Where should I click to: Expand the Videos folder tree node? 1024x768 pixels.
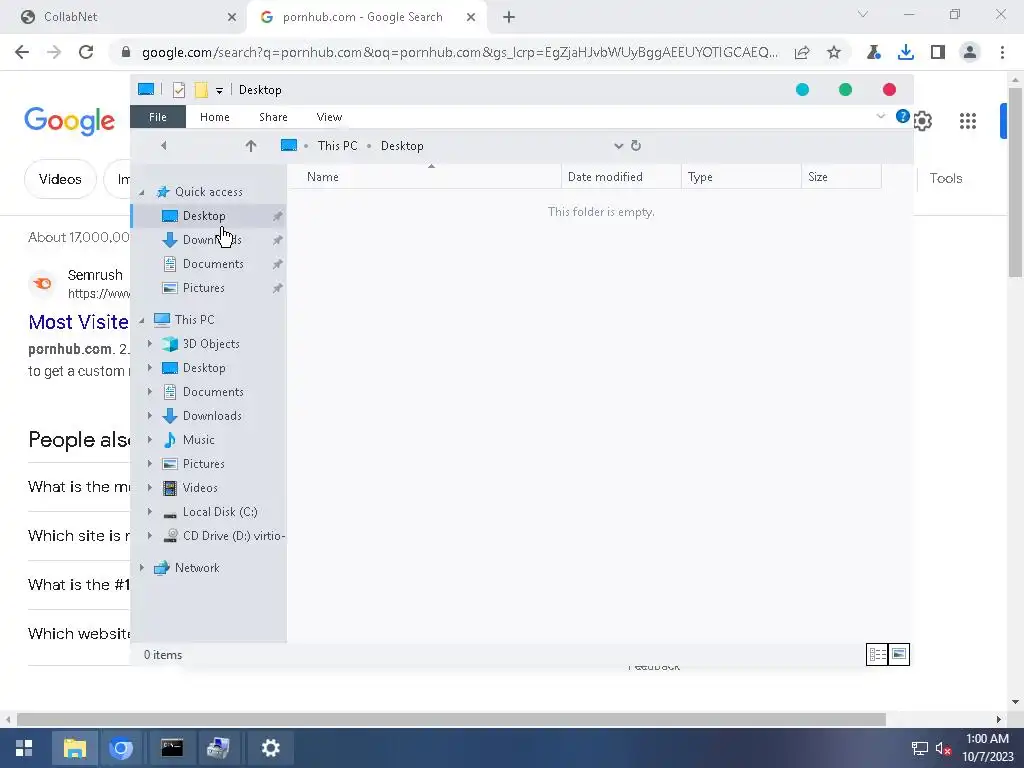[150, 488]
